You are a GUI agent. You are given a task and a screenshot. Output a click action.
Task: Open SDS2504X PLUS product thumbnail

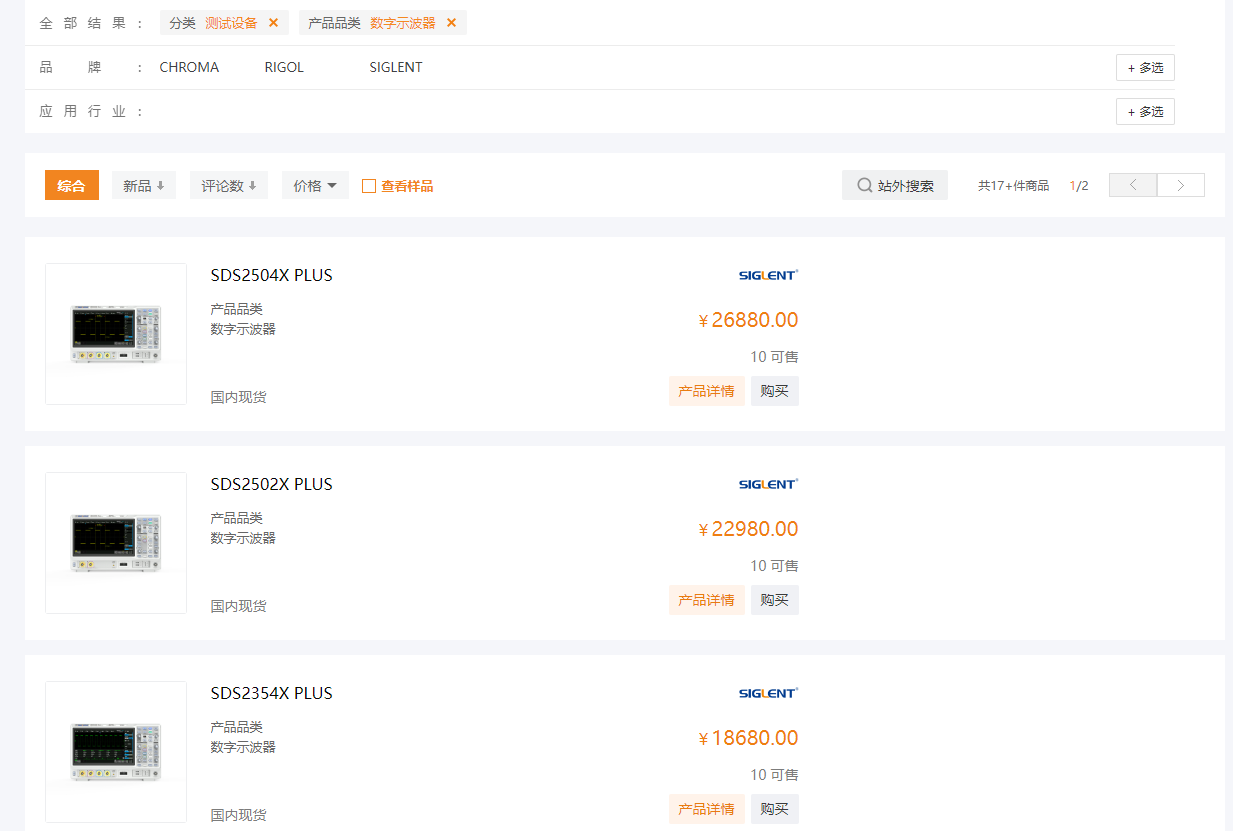point(116,334)
